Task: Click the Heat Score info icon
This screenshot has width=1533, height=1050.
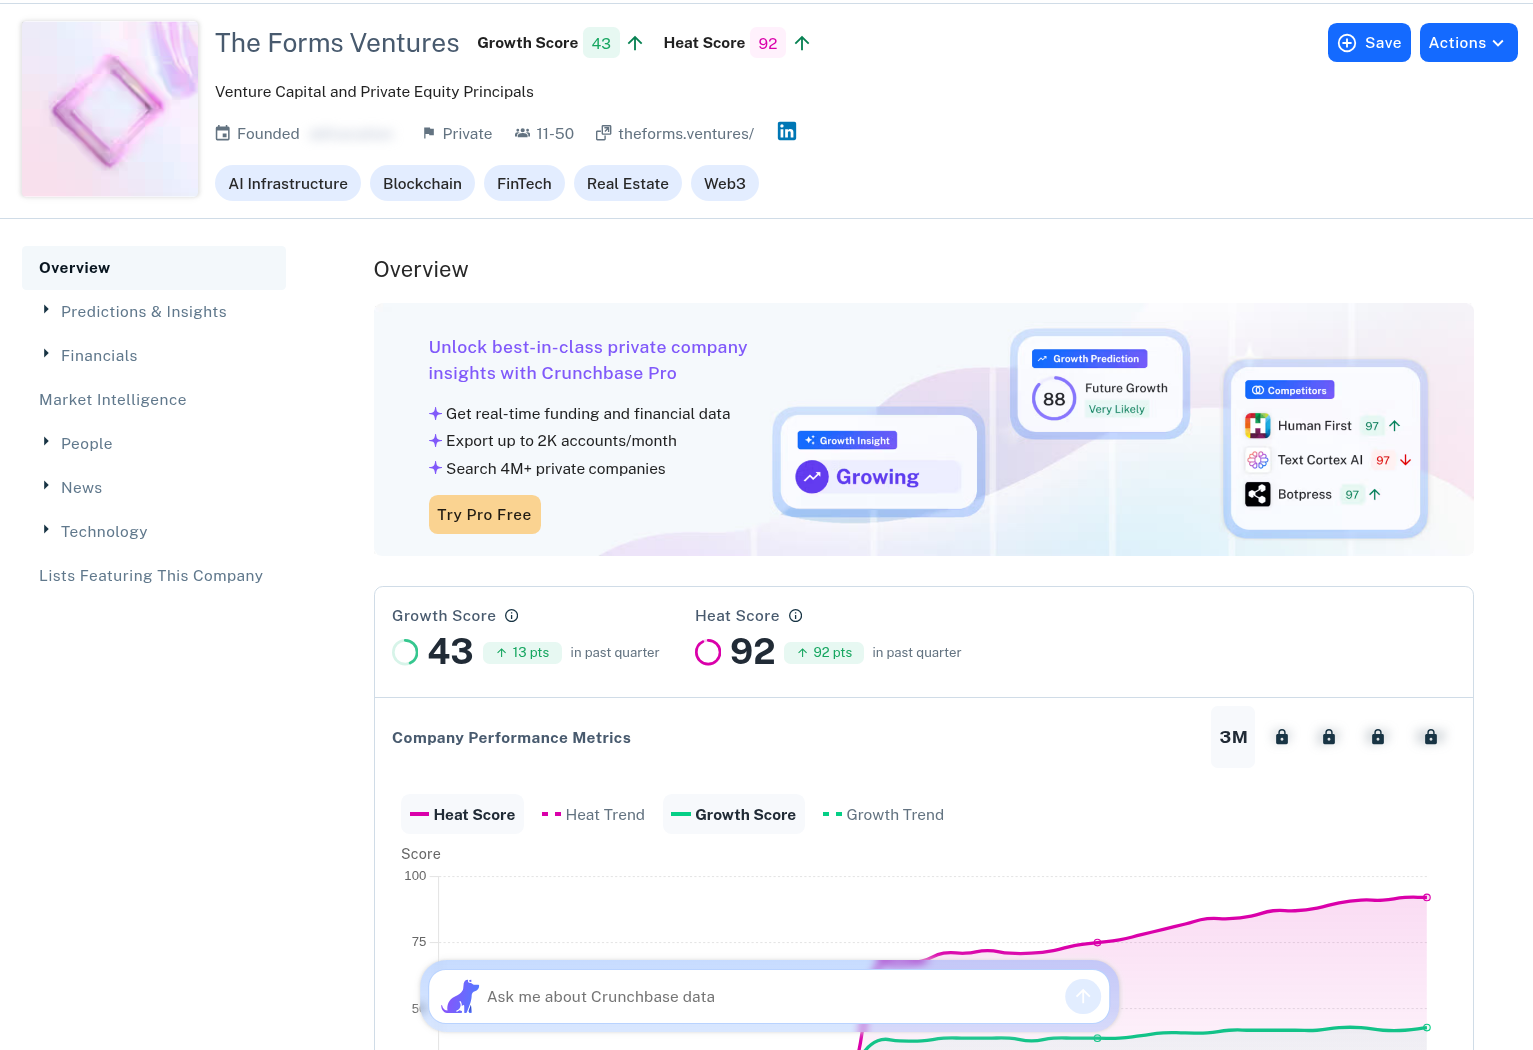Action: coord(795,616)
